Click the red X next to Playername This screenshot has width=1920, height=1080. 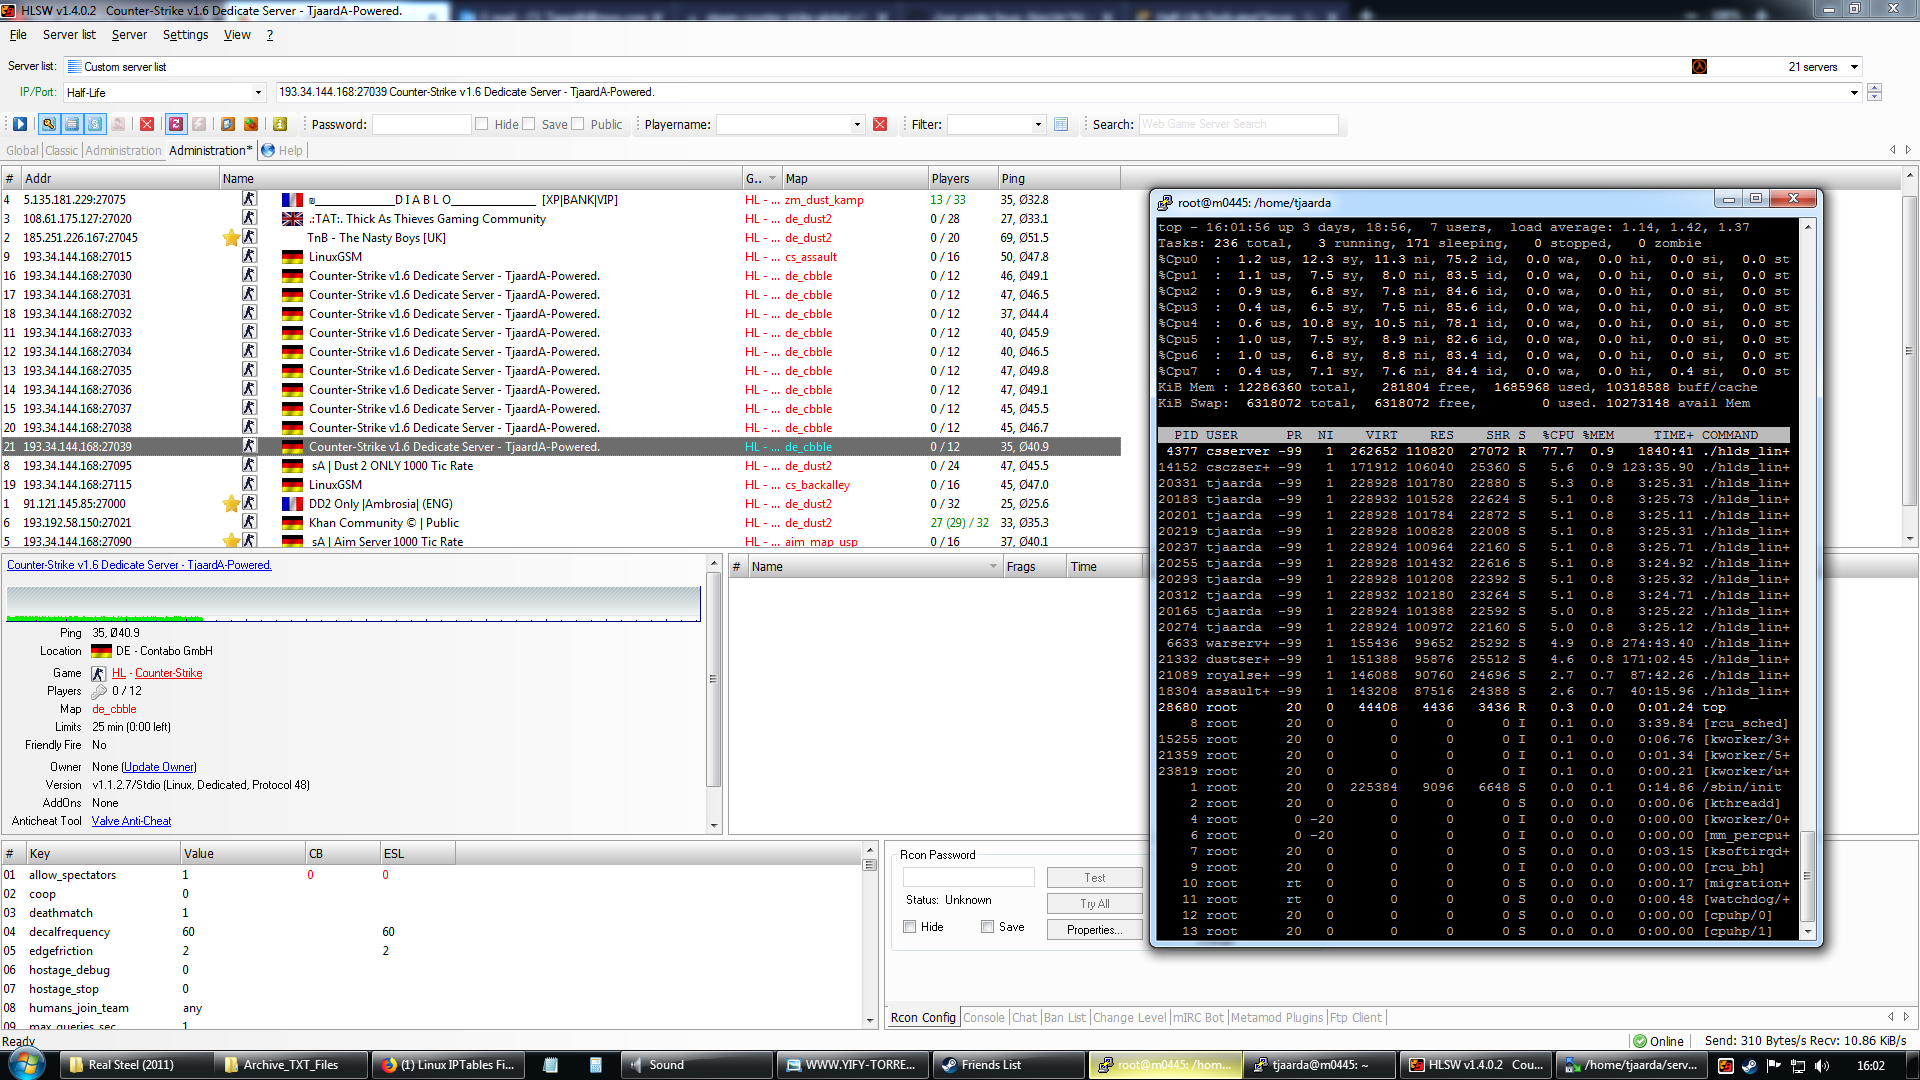[880, 124]
